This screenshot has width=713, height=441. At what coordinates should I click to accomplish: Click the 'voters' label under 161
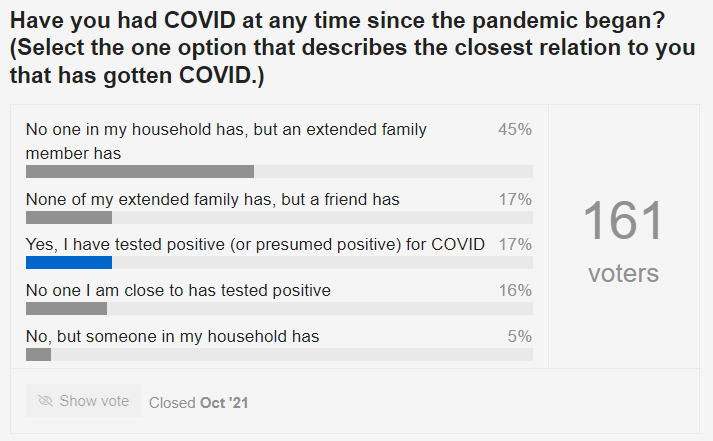click(623, 273)
